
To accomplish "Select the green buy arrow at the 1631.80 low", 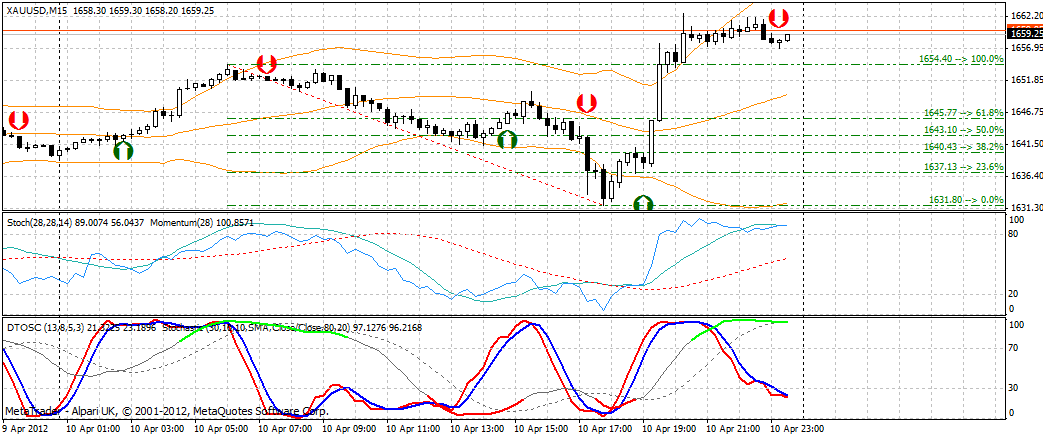I will pos(643,202).
